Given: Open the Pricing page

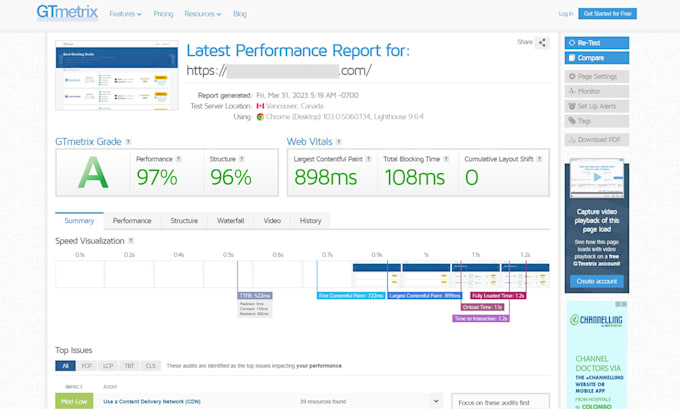Looking at the screenshot, I should tap(163, 14).
